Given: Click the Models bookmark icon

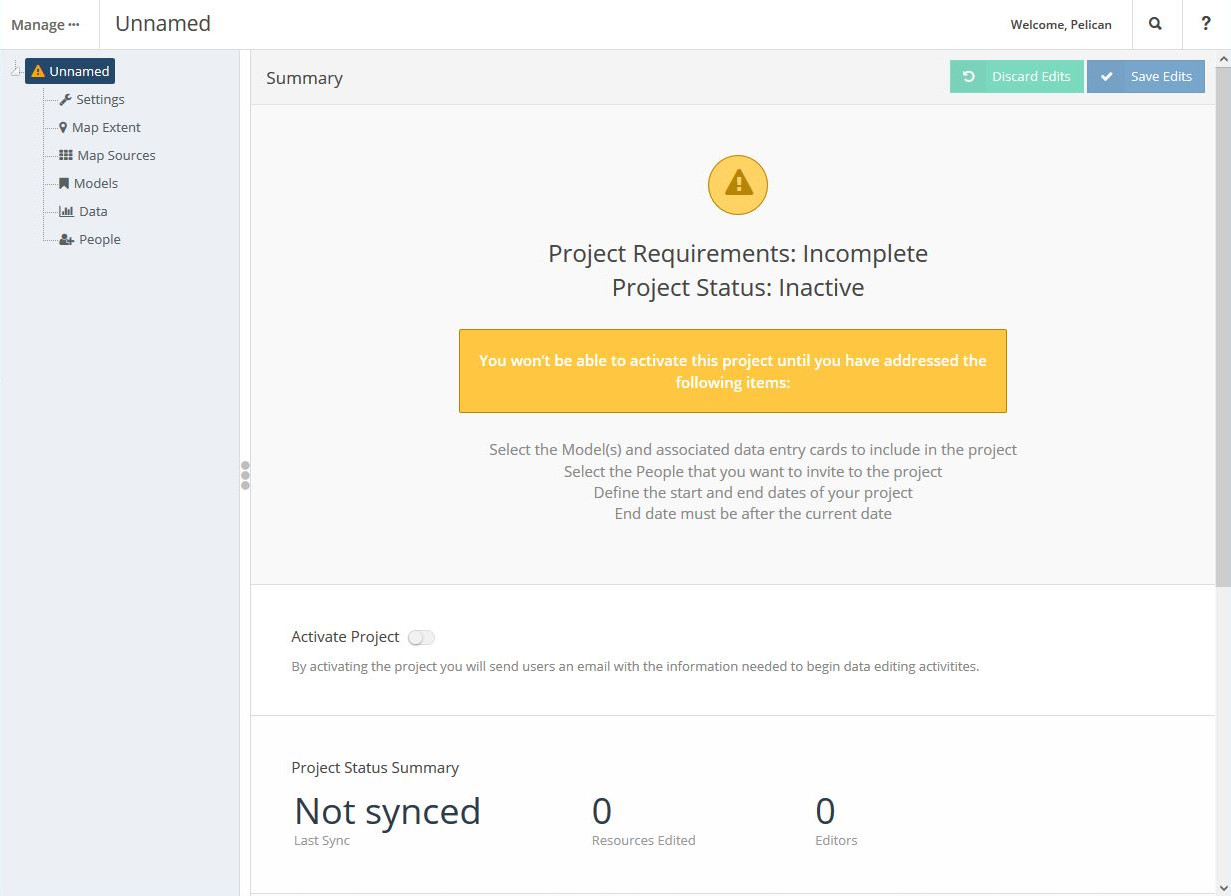Looking at the screenshot, I should click(x=64, y=183).
